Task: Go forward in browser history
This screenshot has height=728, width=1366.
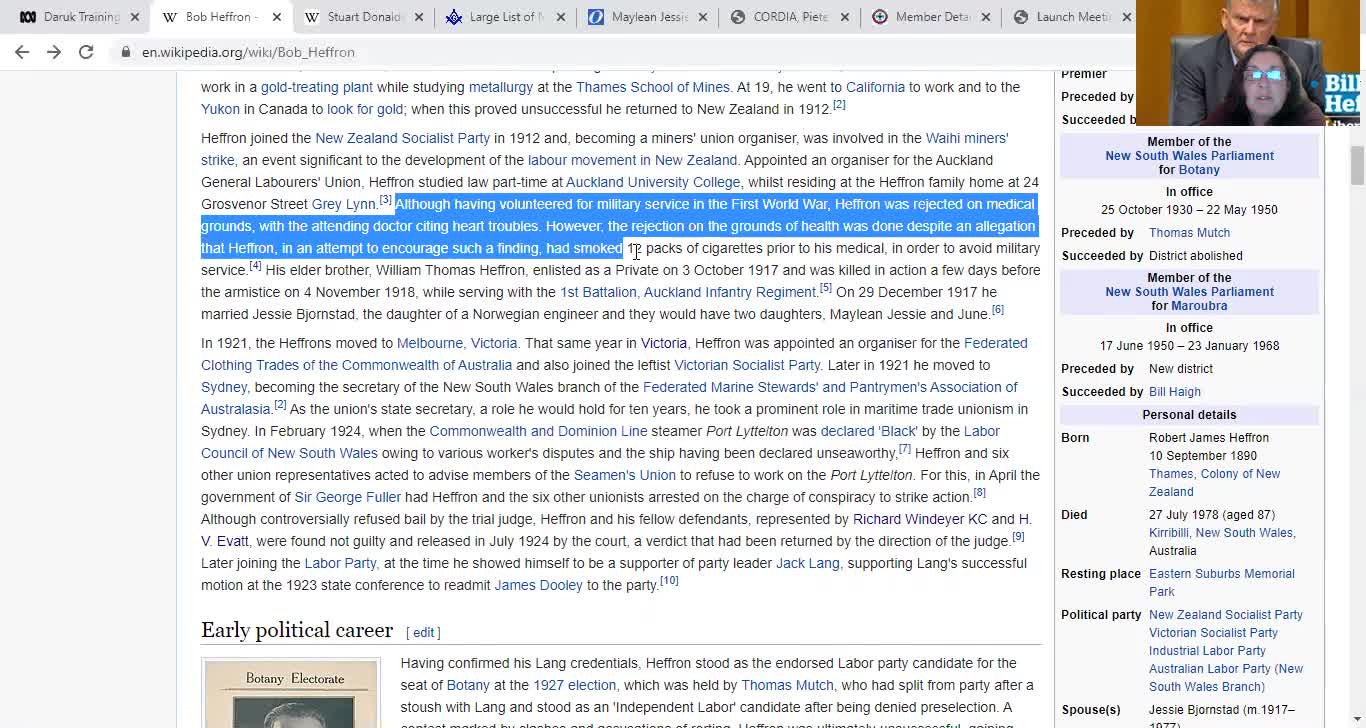Action: [x=54, y=52]
